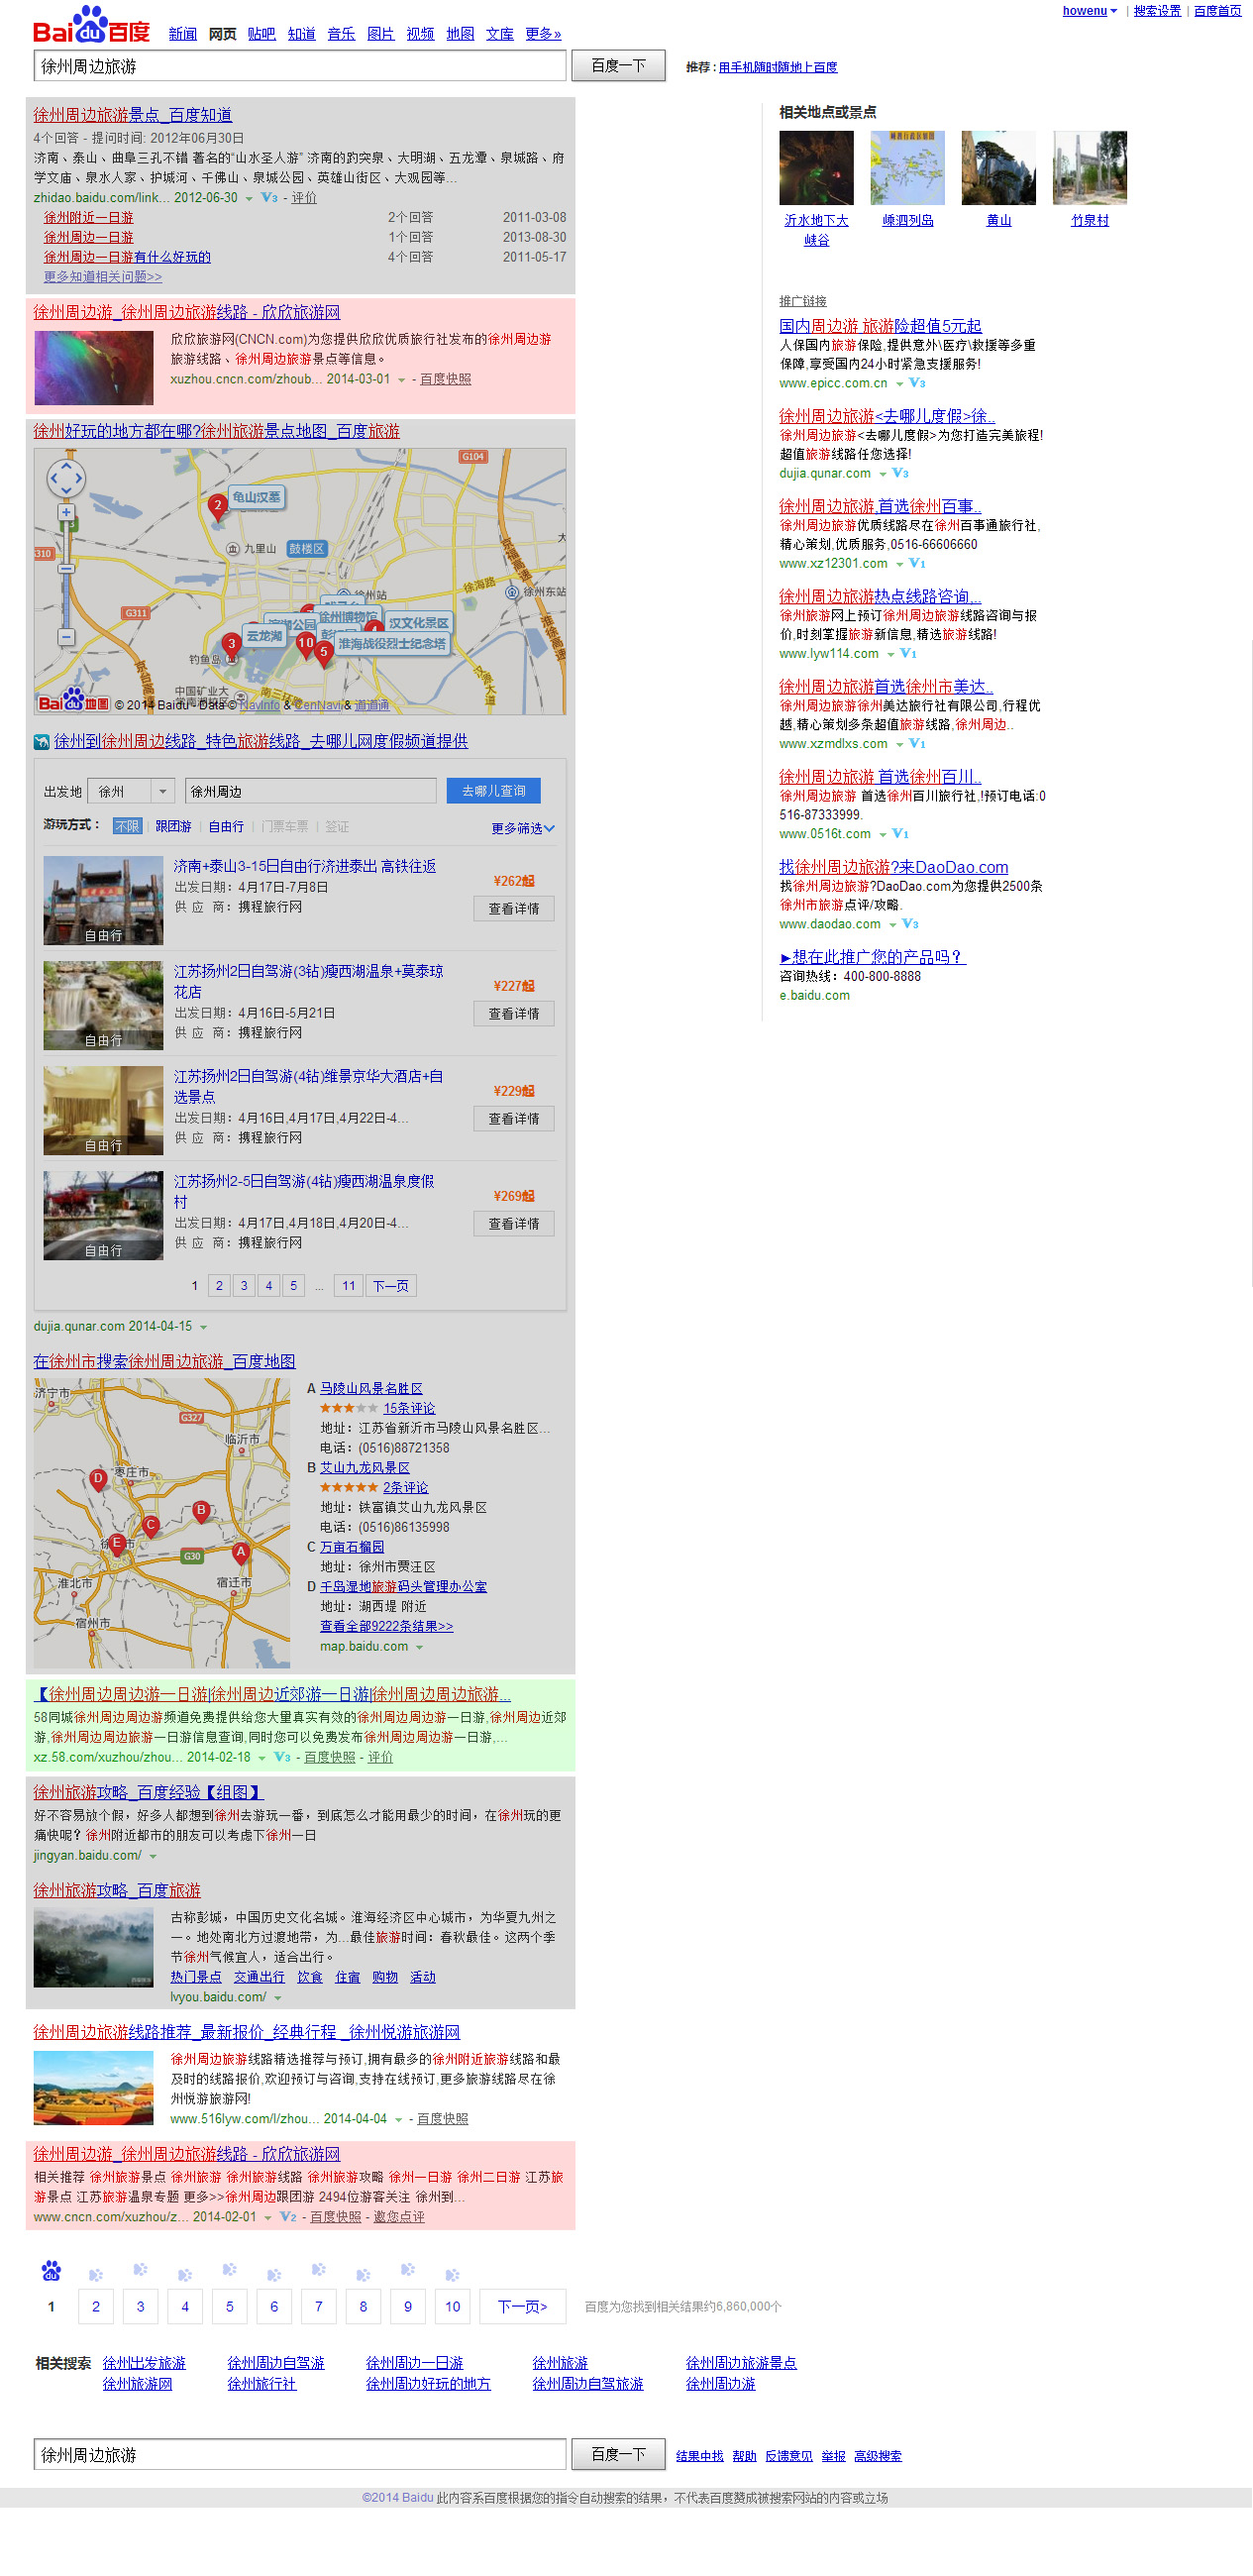Click the 去哪儿查询 button
Image resolution: width=1253 pixels, height=2576 pixels.
point(494,791)
